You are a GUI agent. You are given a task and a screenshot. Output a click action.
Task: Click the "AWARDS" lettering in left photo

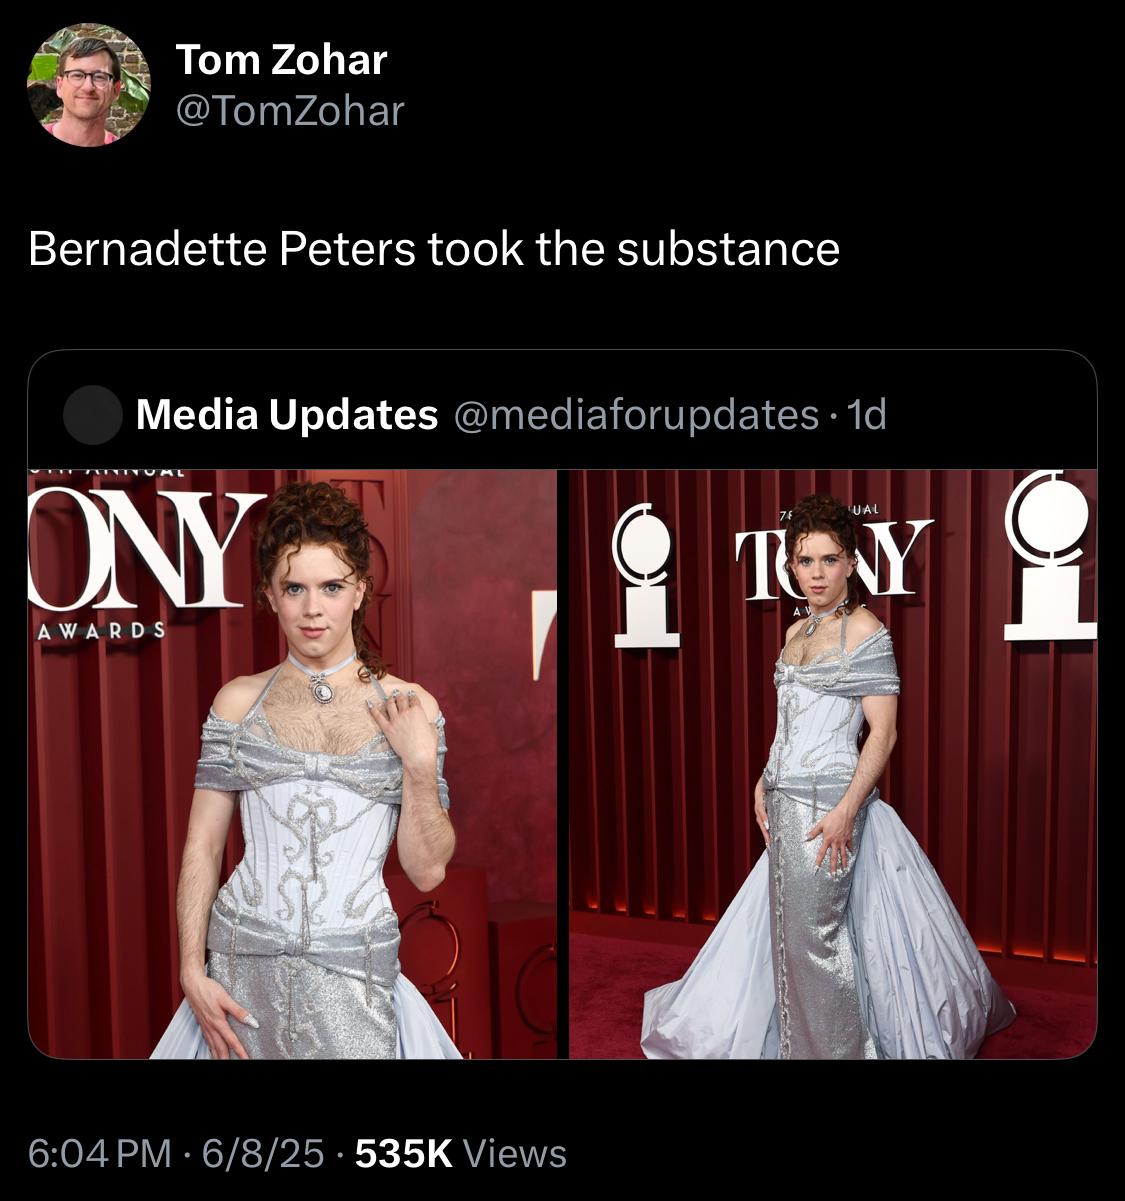click(101, 631)
